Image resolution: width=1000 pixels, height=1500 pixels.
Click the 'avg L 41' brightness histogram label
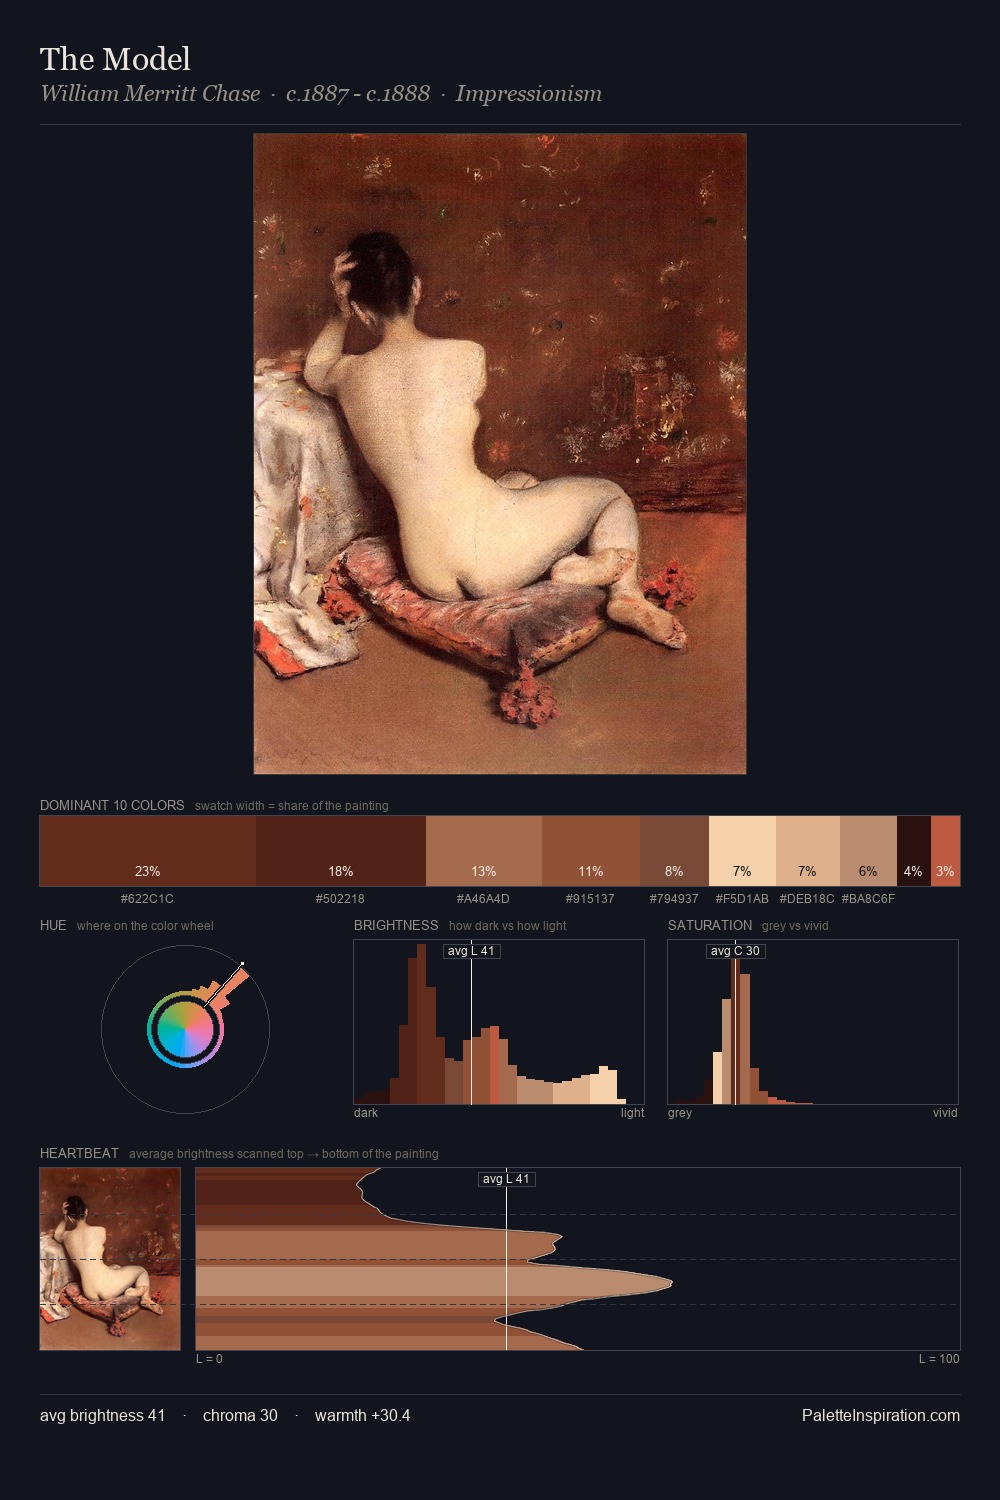[x=472, y=951]
